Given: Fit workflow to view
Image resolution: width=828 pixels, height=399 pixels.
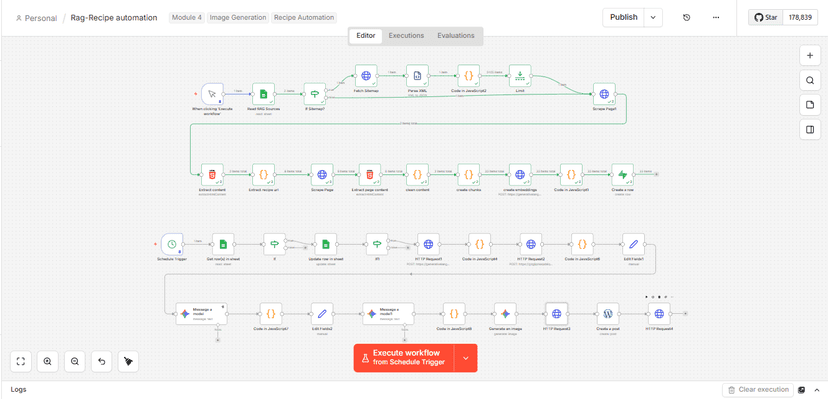Looking at the screenshot, I should click(x=21, y=362).
